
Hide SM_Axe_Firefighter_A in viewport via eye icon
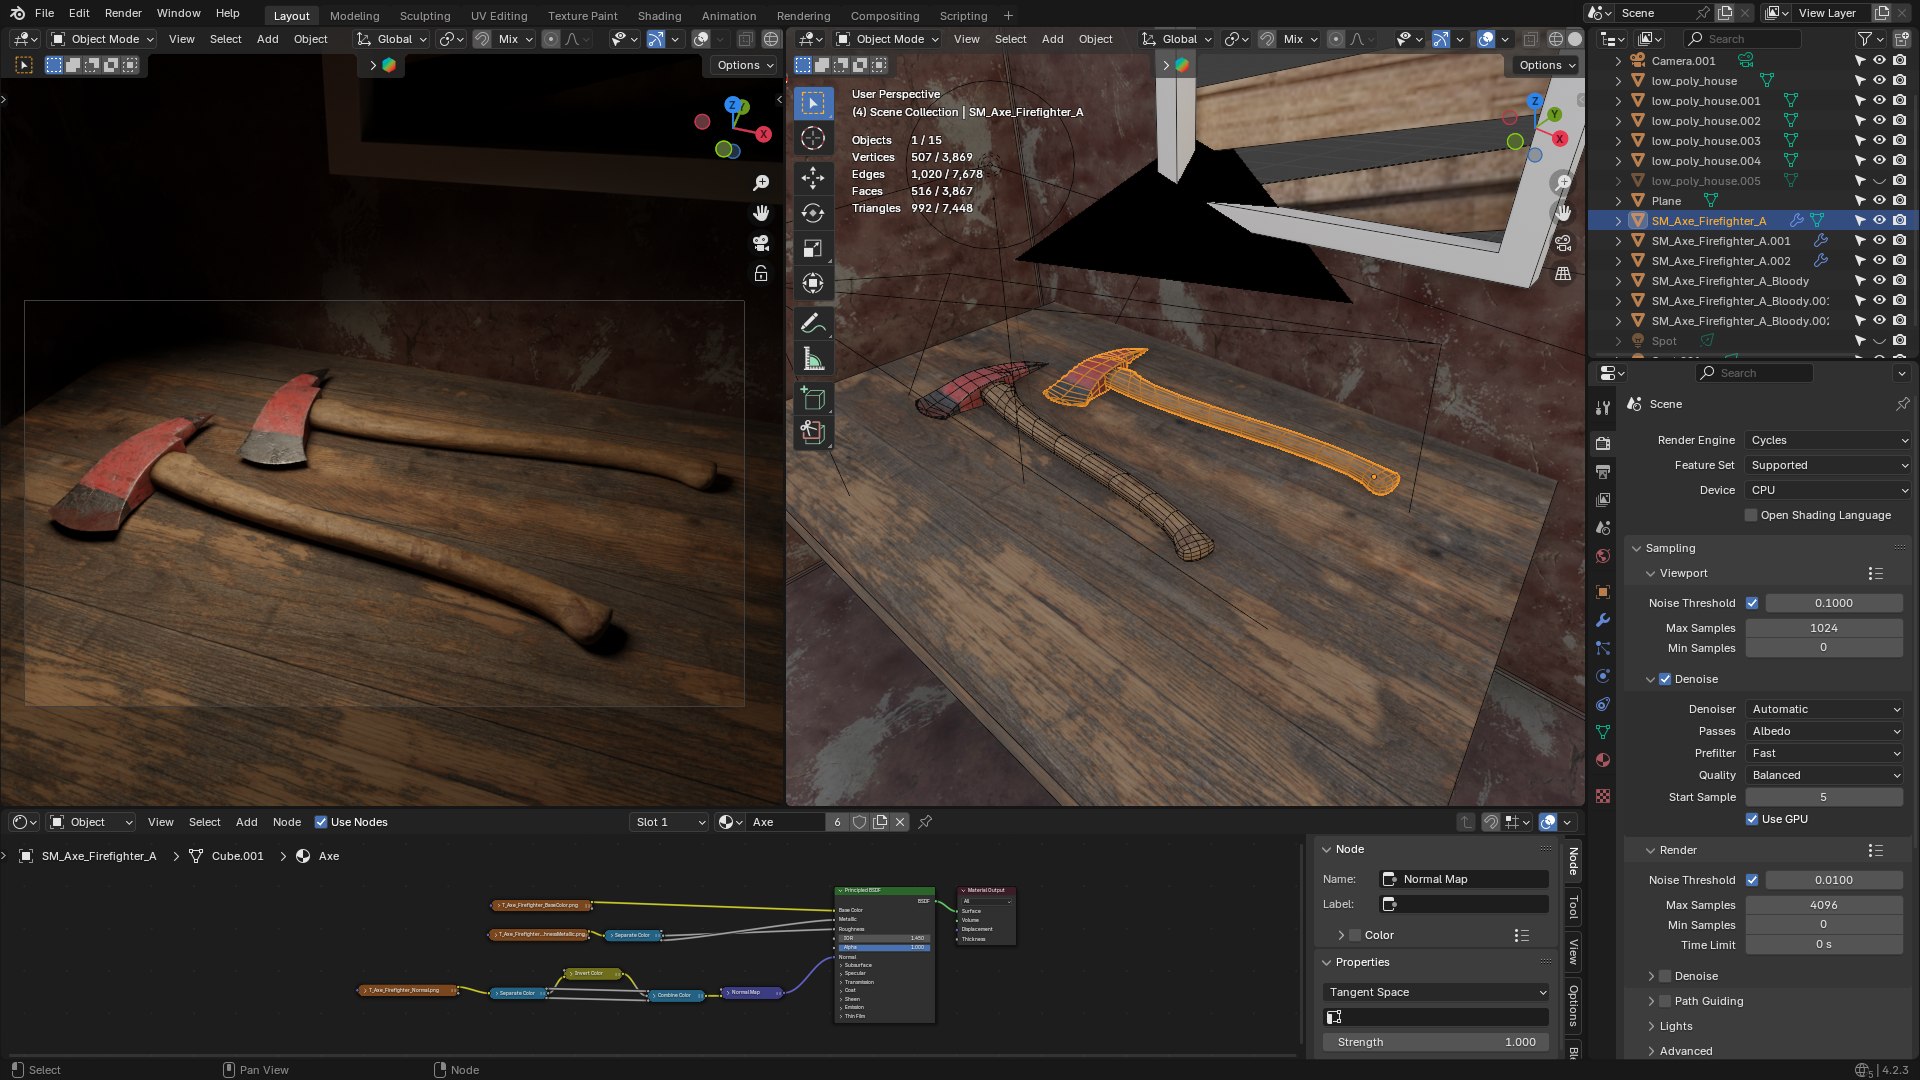[x=1880, y=221]
